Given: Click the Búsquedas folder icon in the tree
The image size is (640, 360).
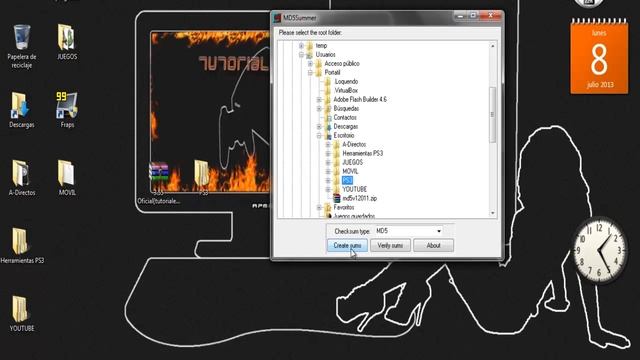Looking at the screenshot, I should (328, 109).
